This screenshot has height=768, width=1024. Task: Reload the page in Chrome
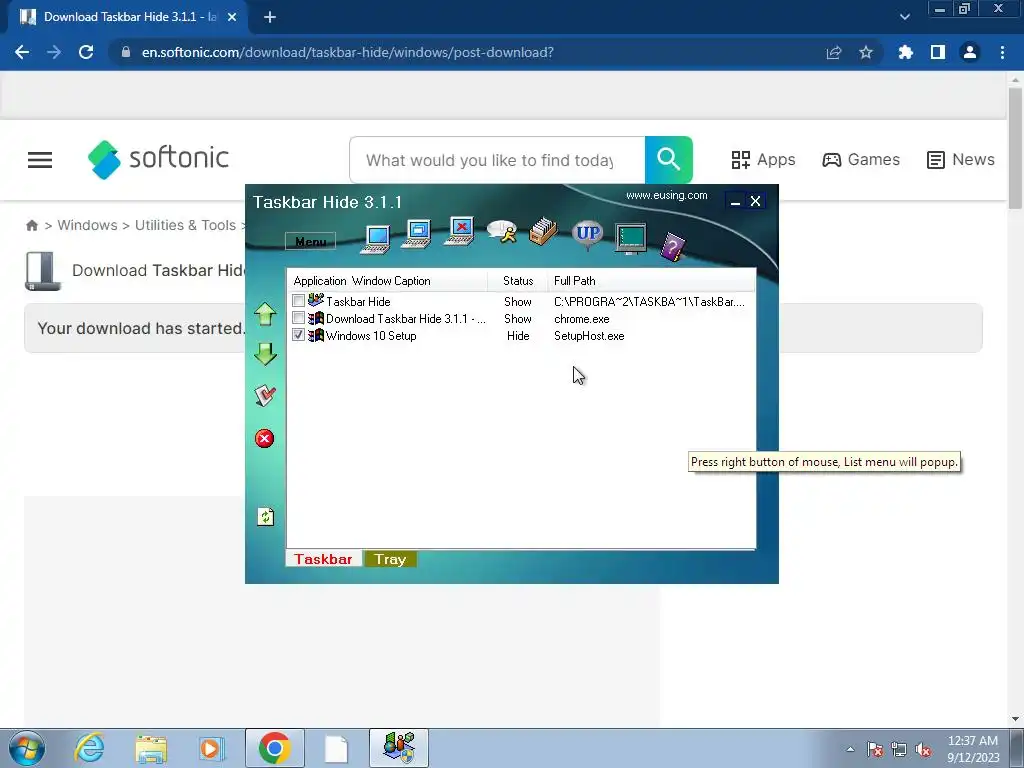pyautogui.click(x=86, y=52)
